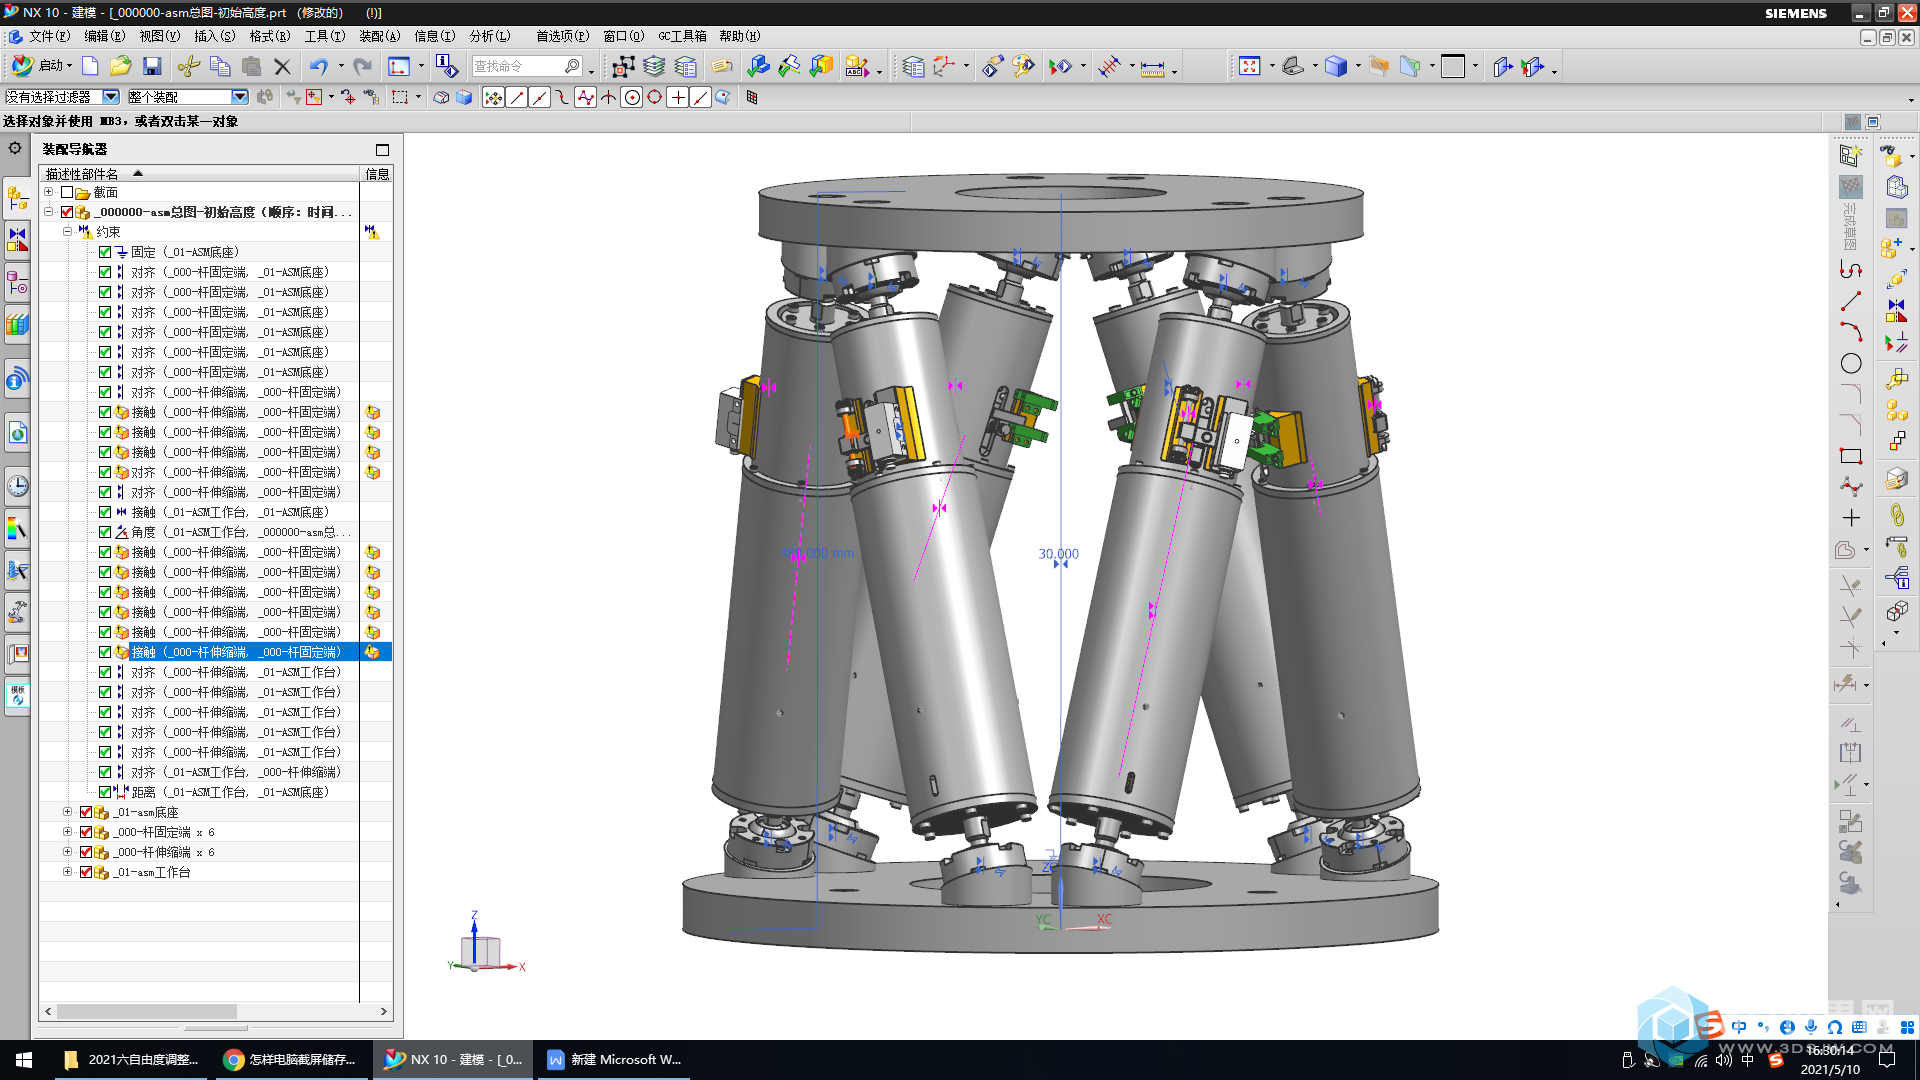Switch to Chrome window in taskbar
Viewport: 1920px width, 1080px height.
pyautogui.click(x=291, y=1060)
